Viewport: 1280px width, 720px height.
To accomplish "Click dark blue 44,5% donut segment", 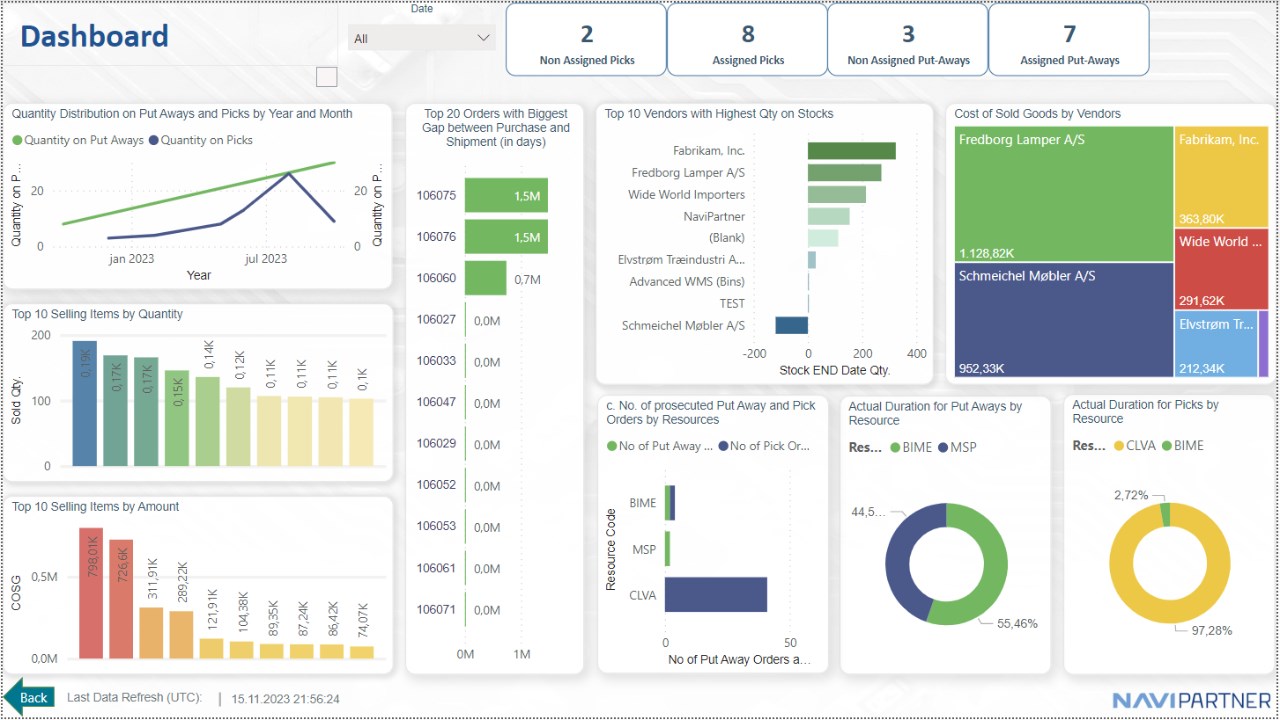I will (x=899, y=562).
